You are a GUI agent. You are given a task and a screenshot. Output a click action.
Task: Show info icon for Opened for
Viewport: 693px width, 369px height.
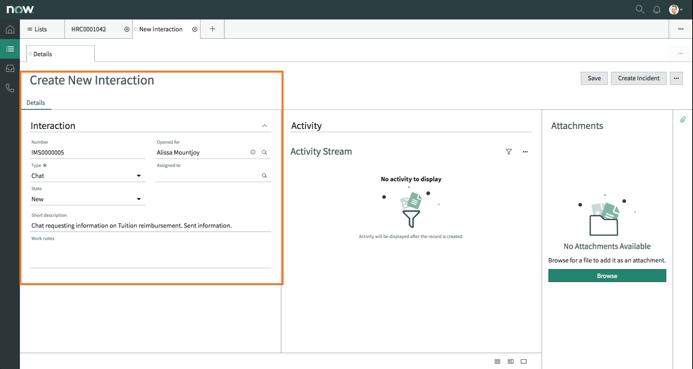(x=253, y=152)
